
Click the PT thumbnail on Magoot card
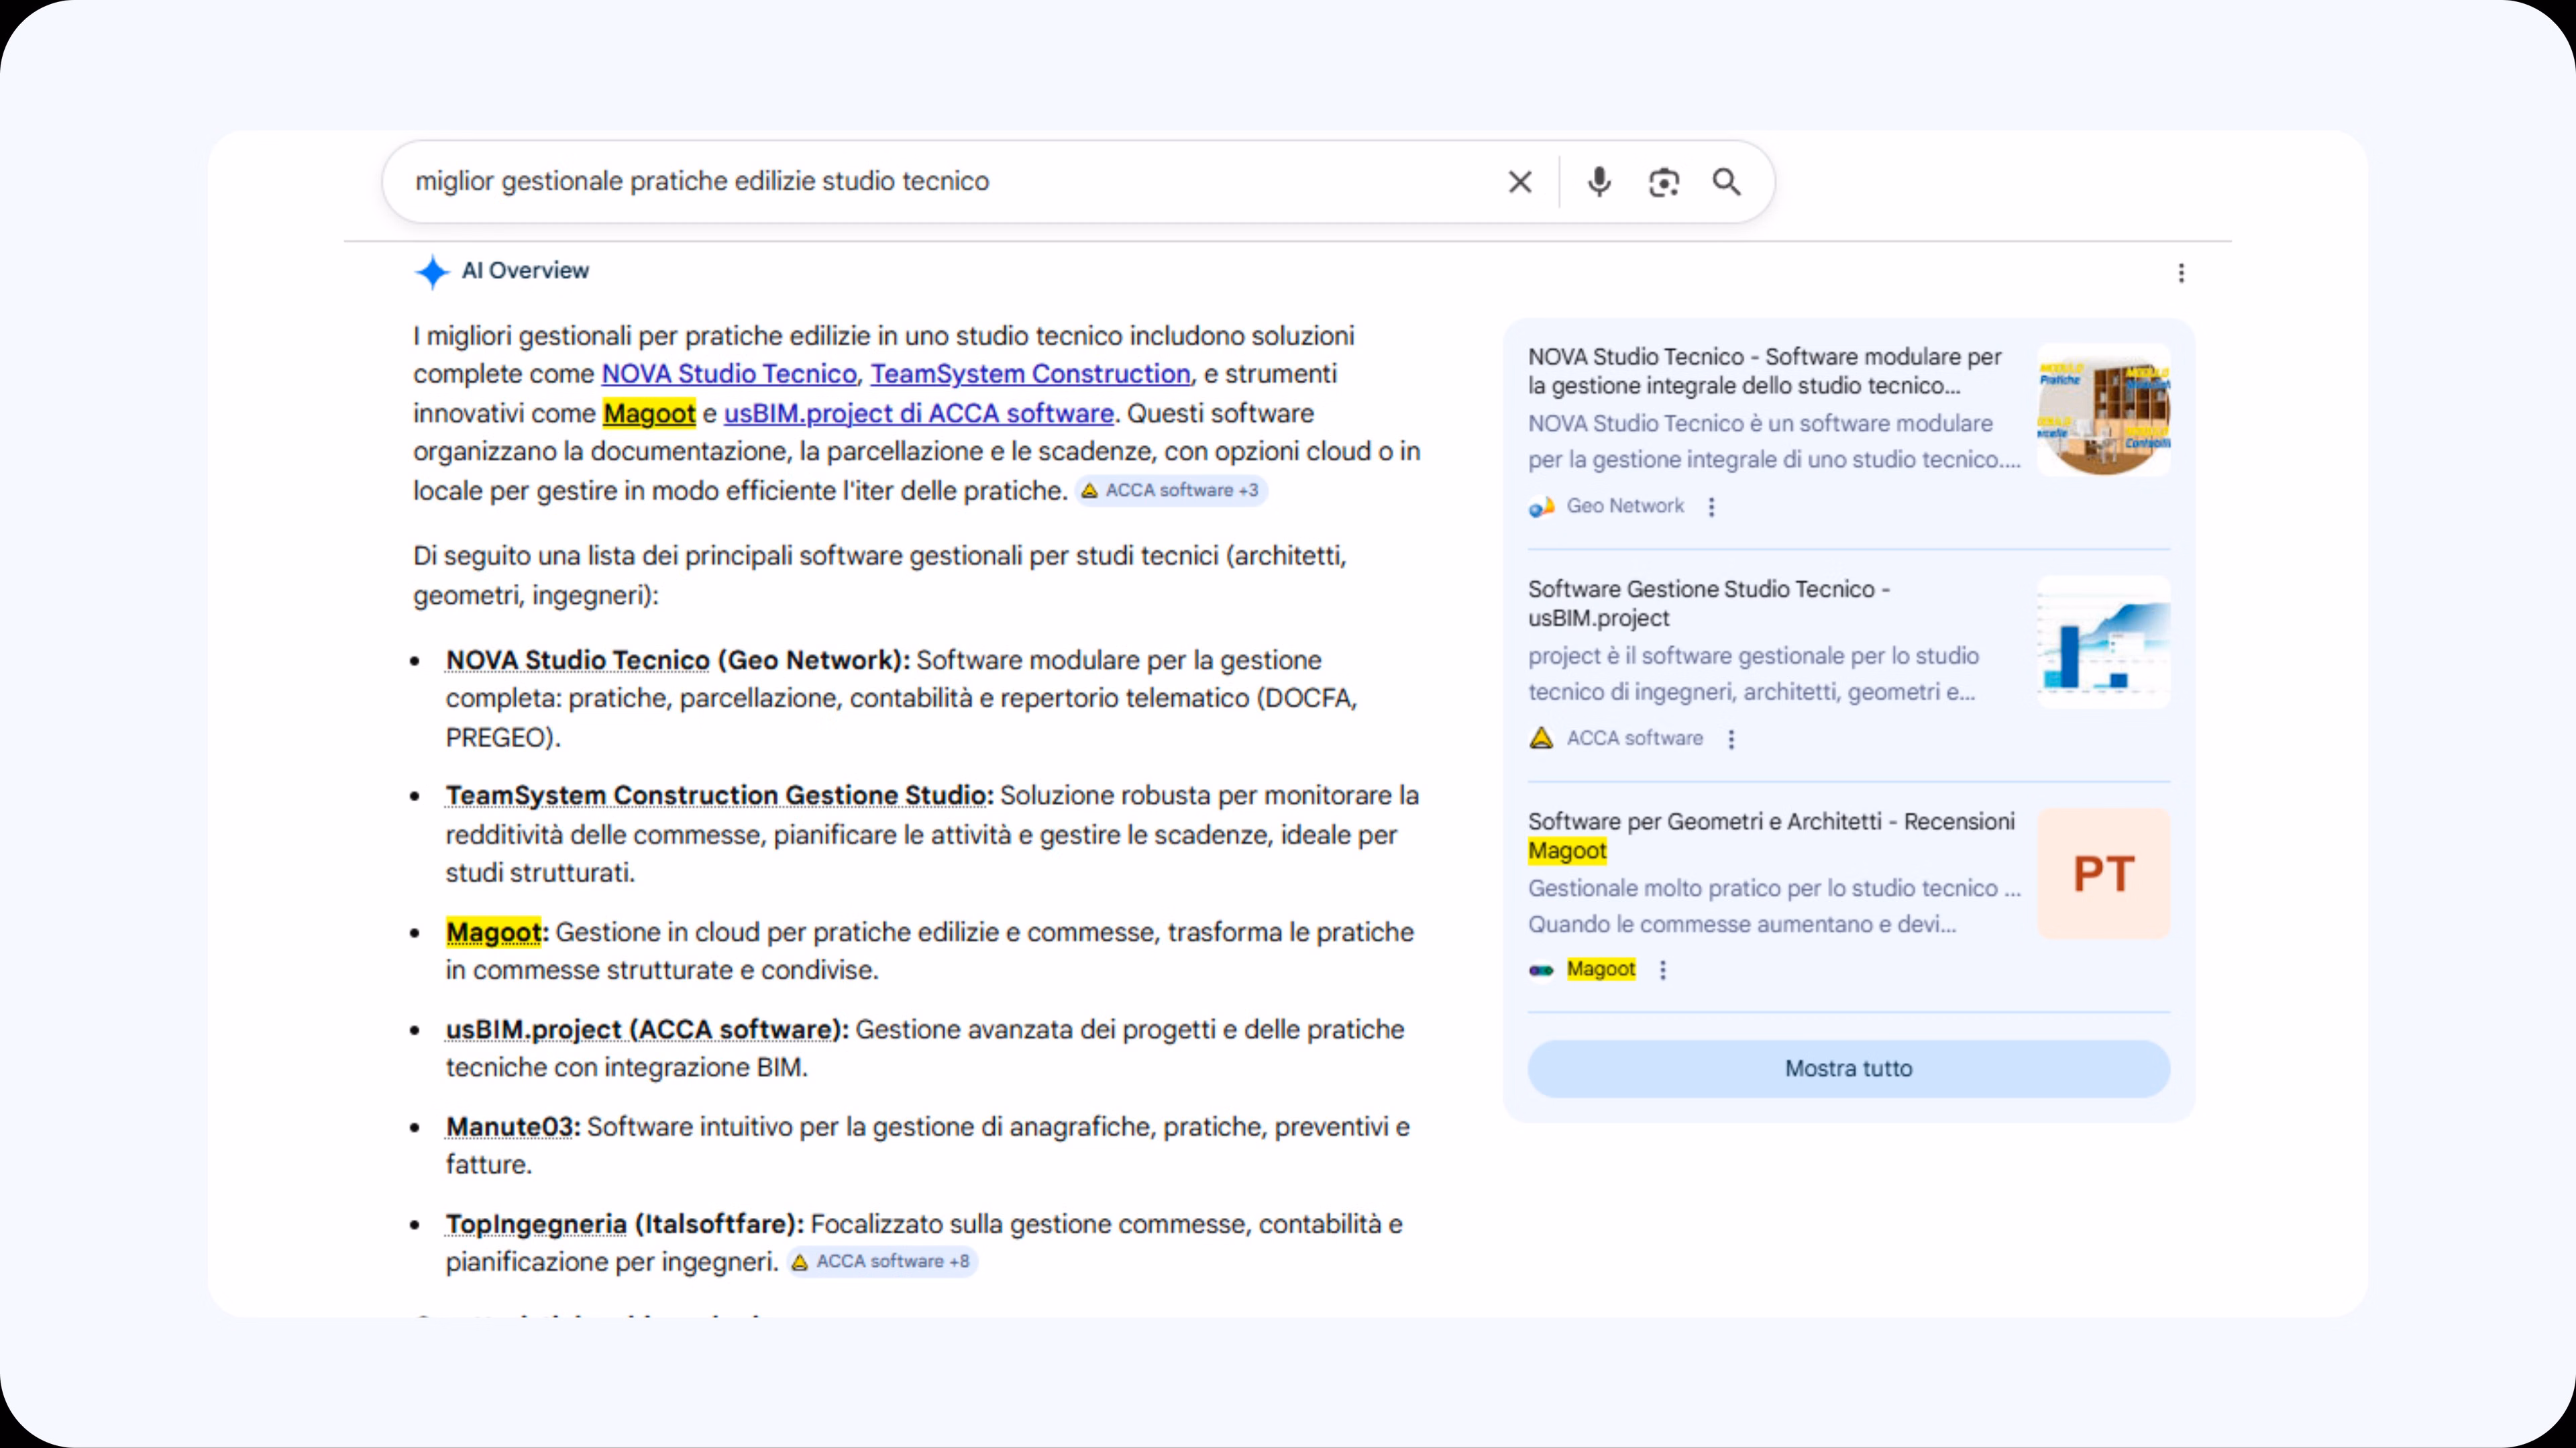coord(2103,874)
